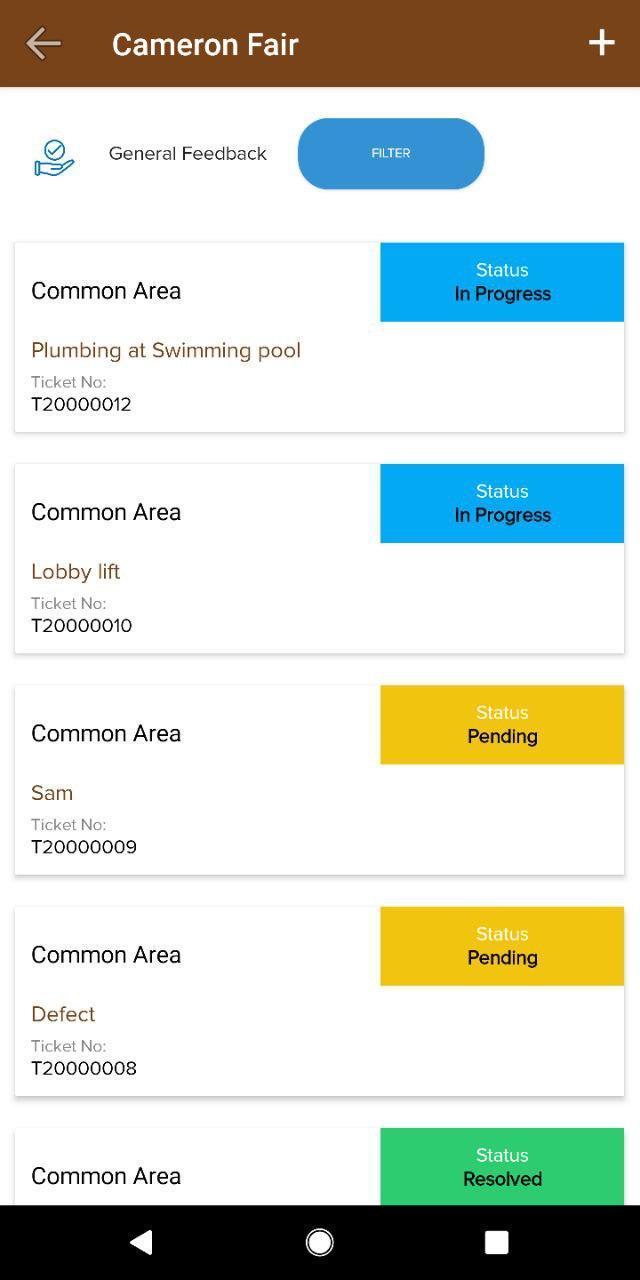This screenshot has width=640, height=1280.
Task: Tap Android recent apps square button
Action: coord(497,1242)
